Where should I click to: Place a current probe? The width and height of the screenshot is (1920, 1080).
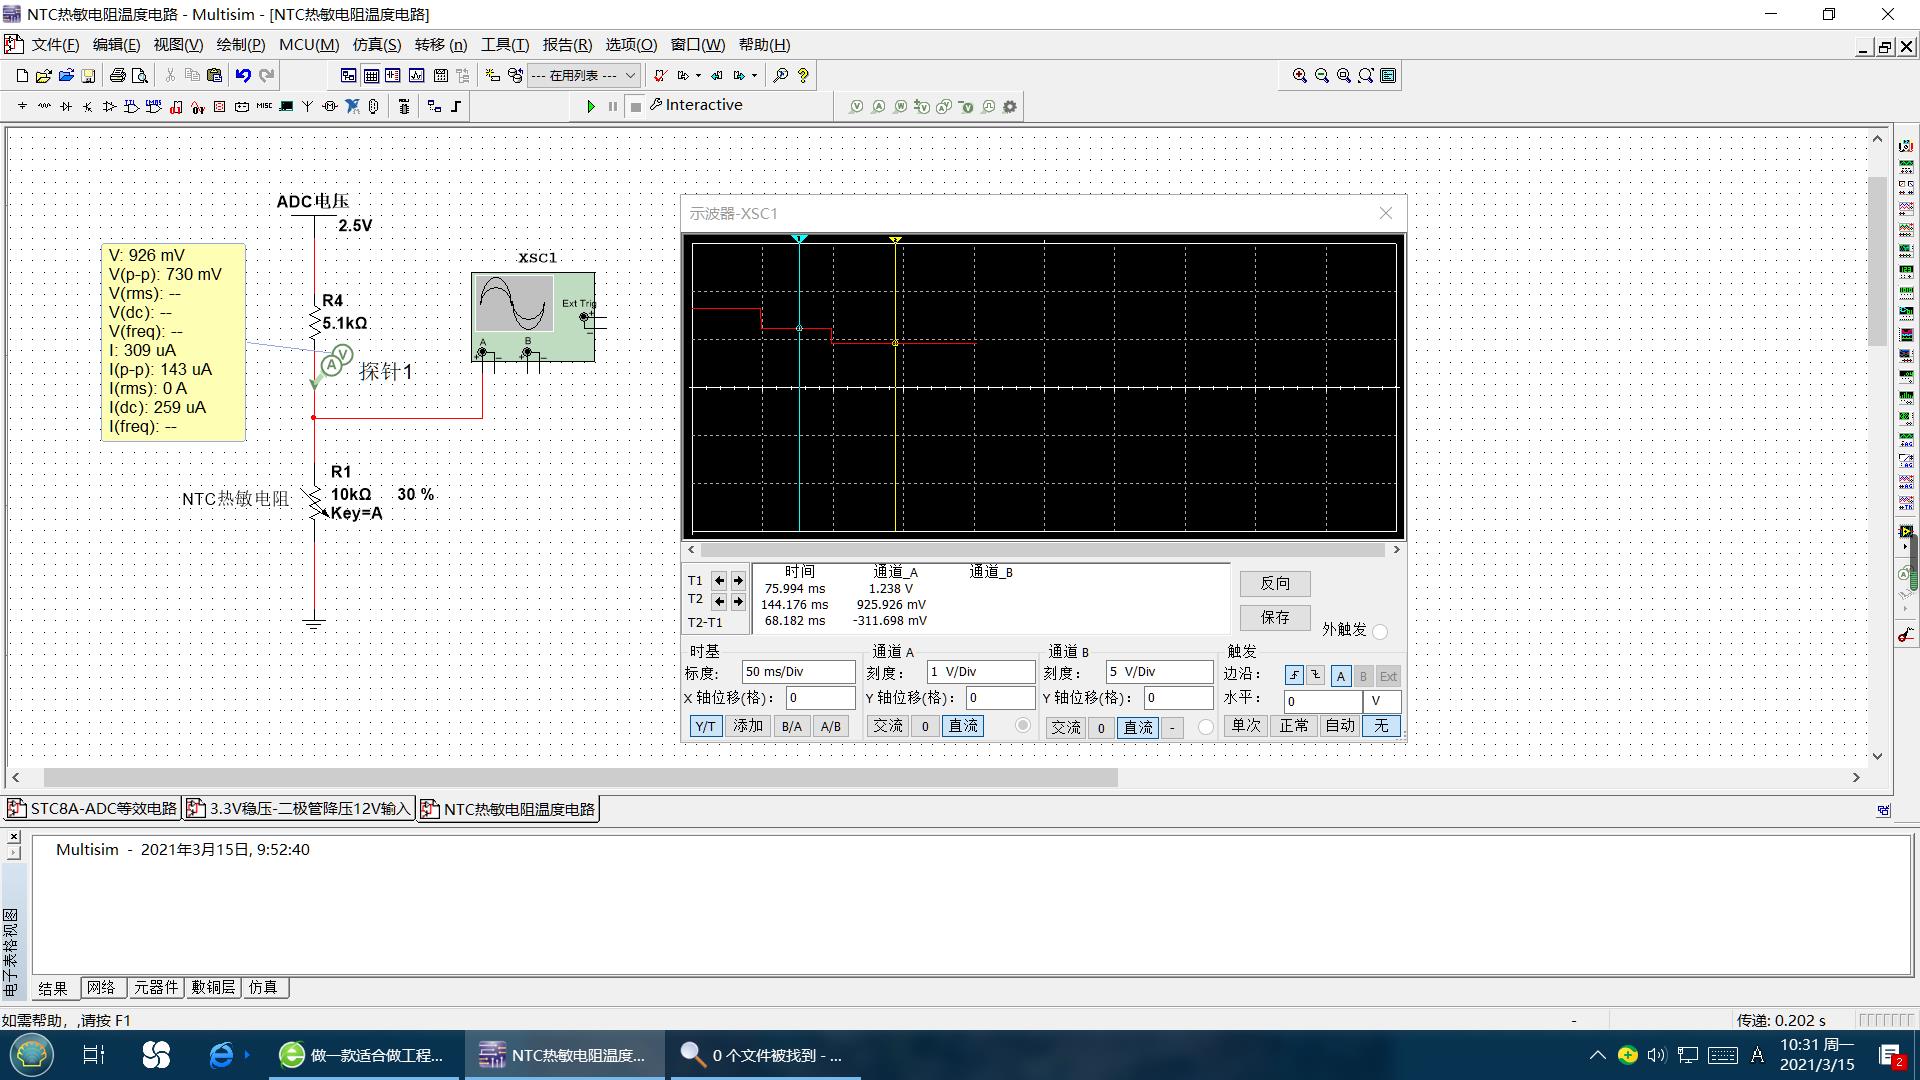click(878, 106)
